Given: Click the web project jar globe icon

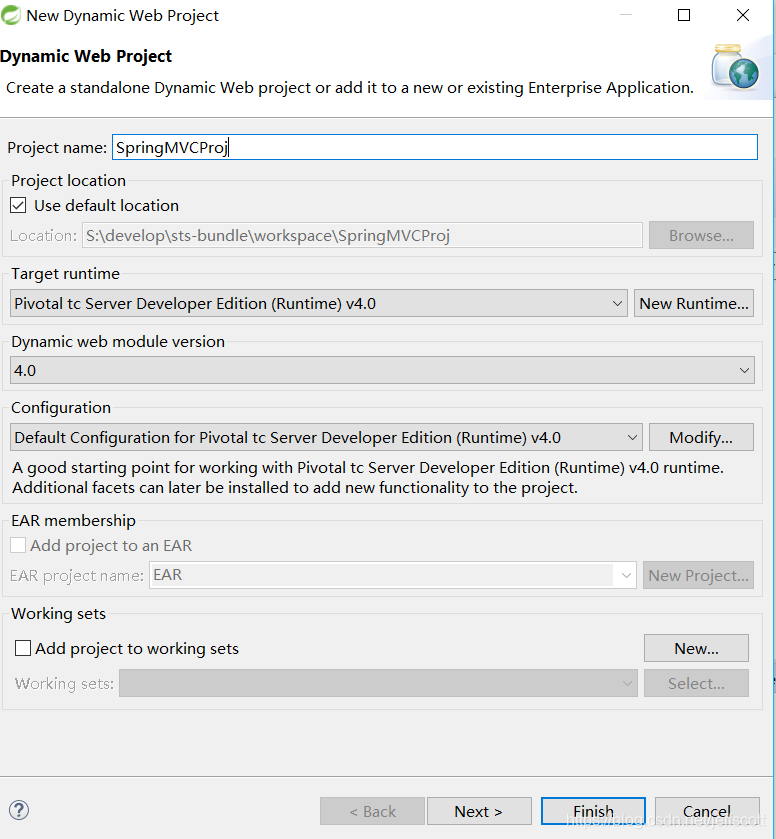Looking at the screenshot, I should 735,67.
